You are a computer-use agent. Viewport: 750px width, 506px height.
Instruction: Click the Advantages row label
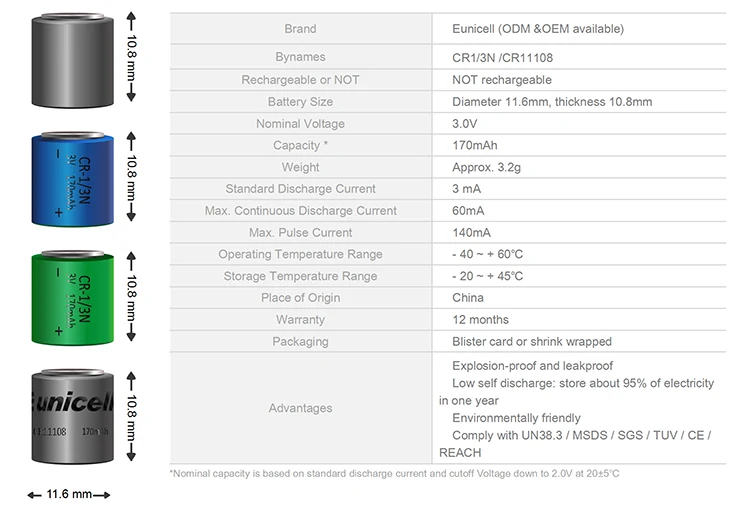(x=300, y=408)
